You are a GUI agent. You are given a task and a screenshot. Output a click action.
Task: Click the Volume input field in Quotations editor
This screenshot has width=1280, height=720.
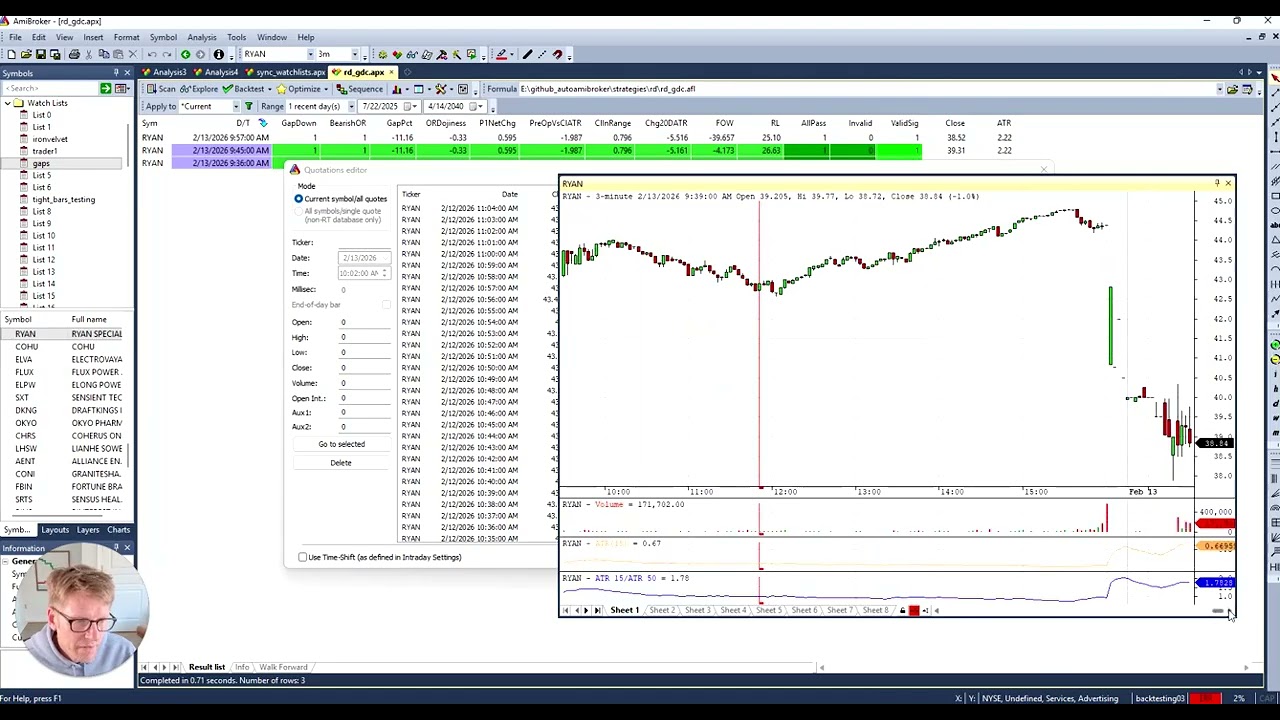point(364,383)
